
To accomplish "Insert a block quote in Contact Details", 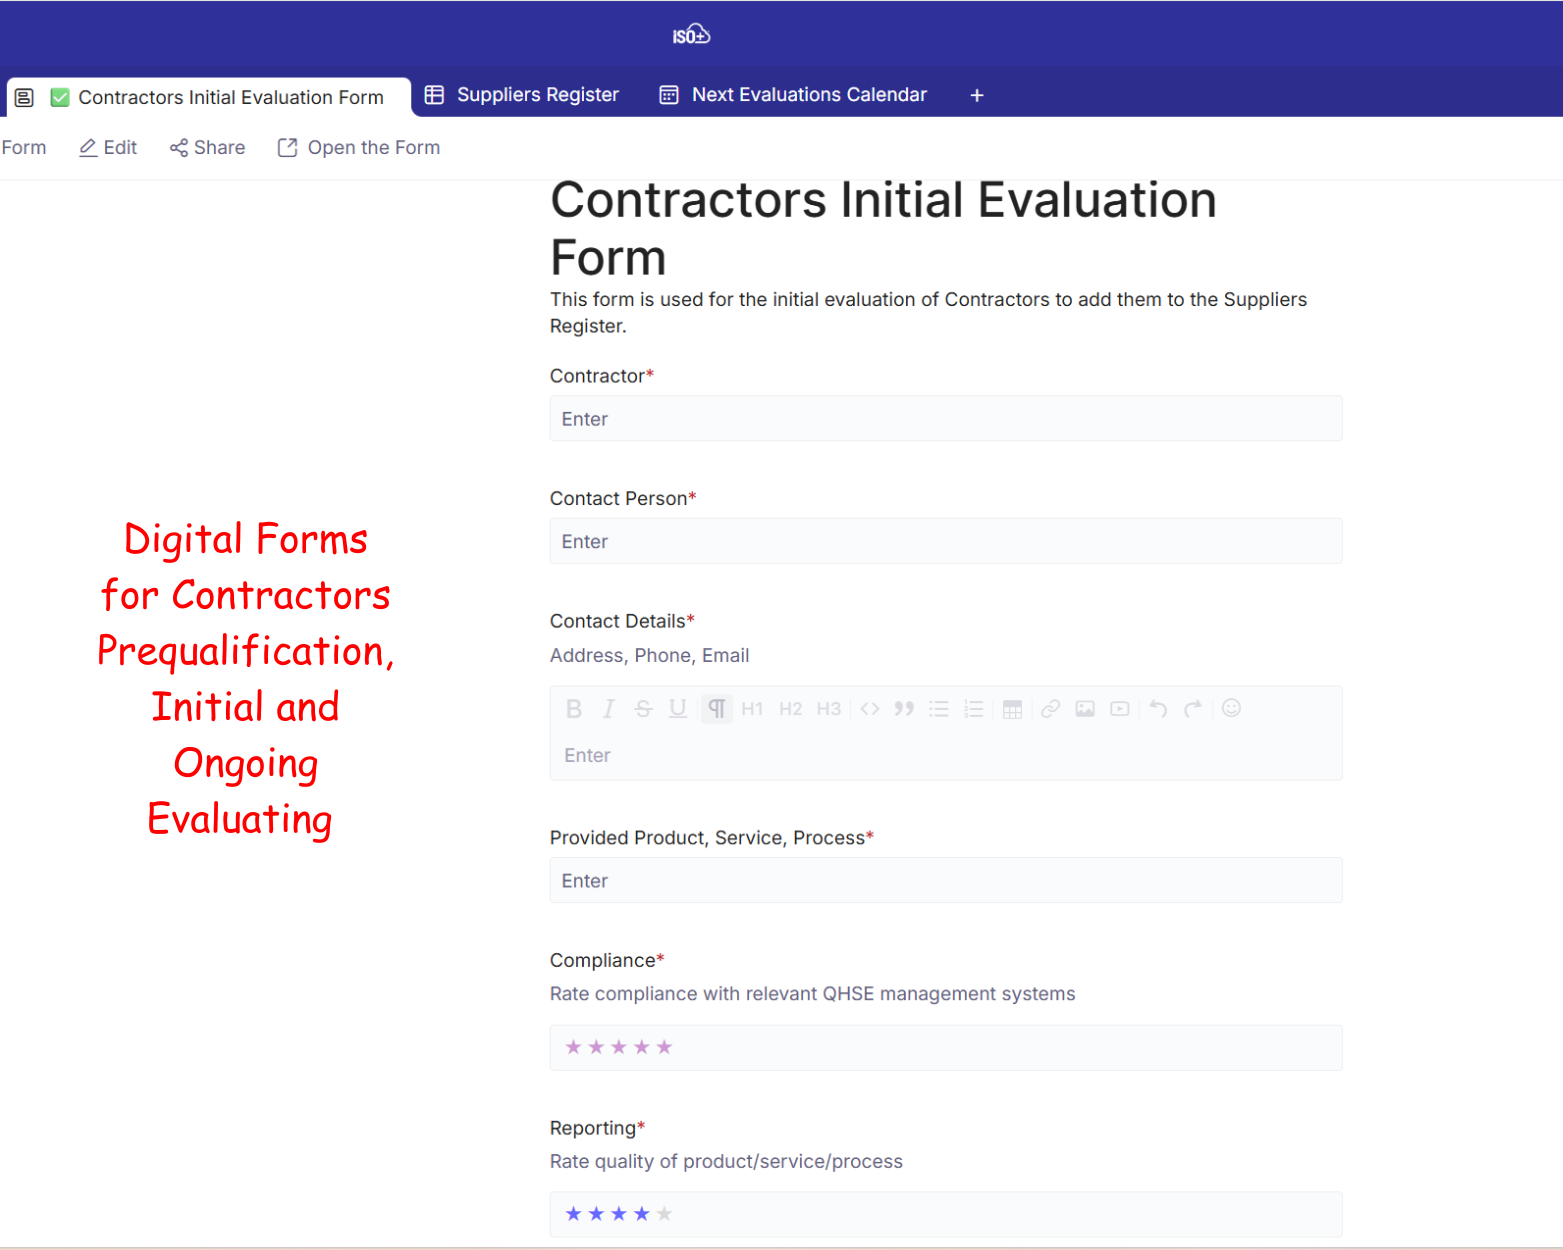I will point(904,709).
